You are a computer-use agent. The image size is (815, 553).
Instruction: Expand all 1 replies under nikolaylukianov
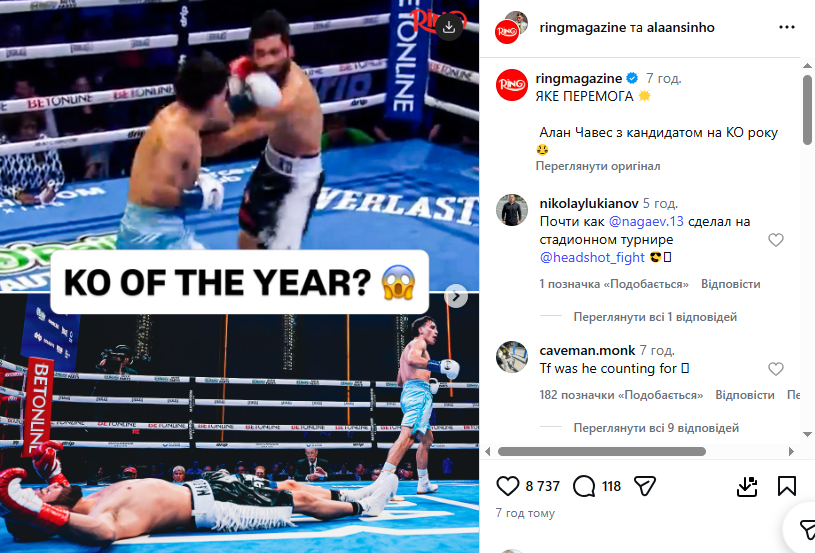655,317
